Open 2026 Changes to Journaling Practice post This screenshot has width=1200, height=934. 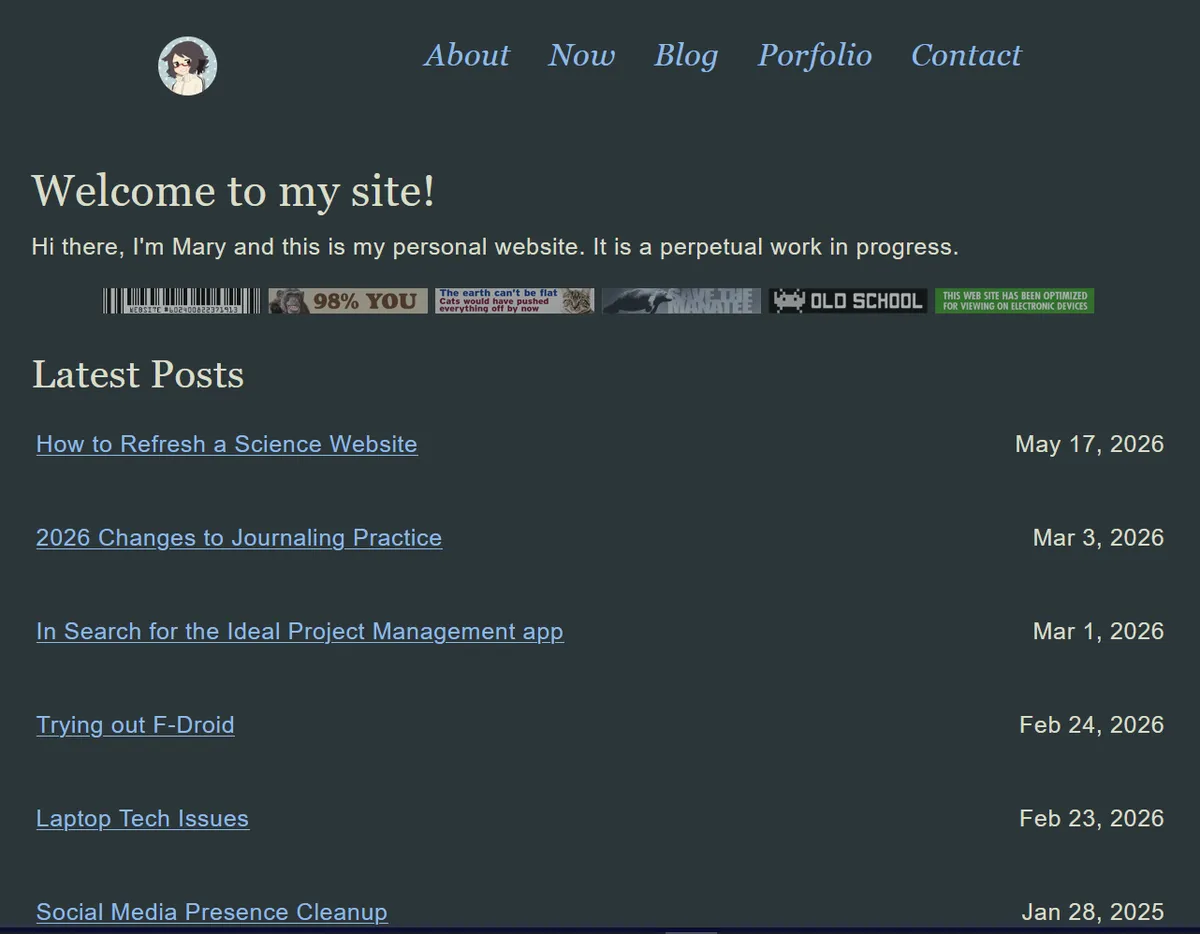pos(239,538)
